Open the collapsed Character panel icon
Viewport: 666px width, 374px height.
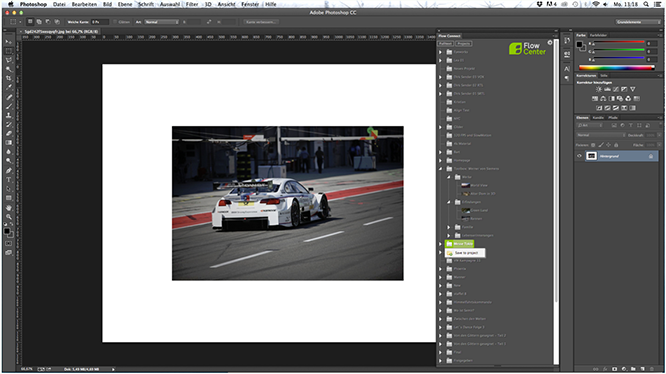click(x=567, y=69)
